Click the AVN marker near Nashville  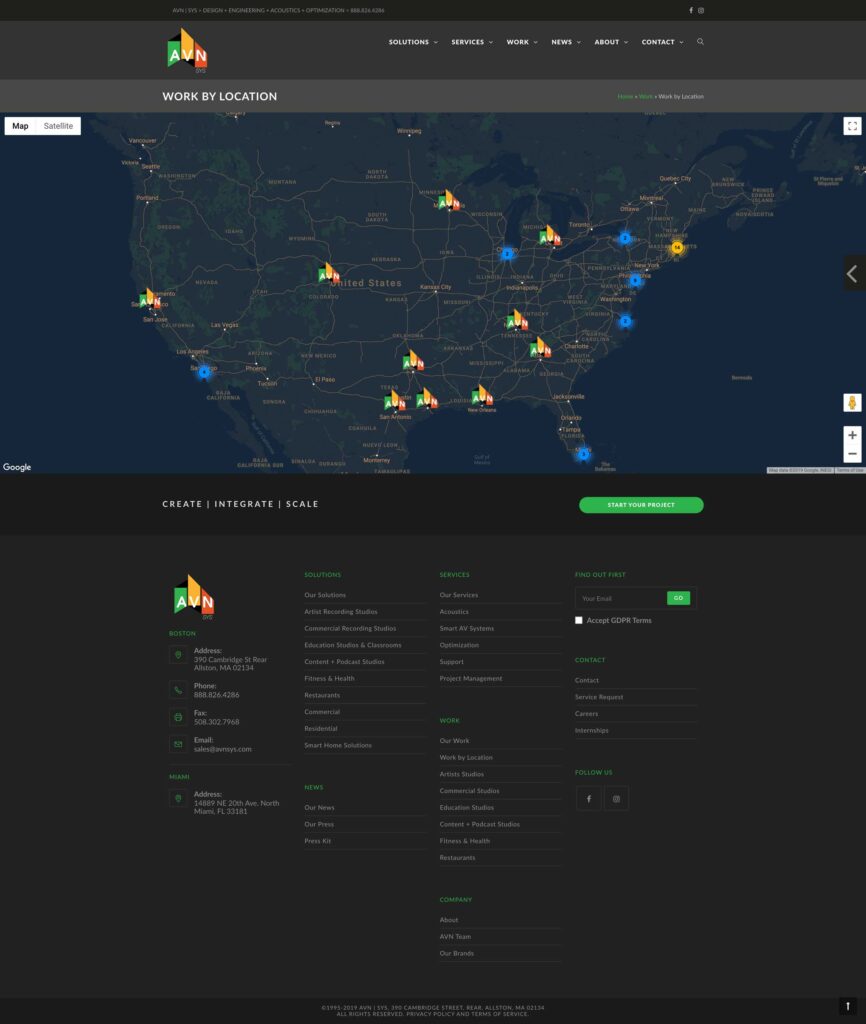(517, 320)
